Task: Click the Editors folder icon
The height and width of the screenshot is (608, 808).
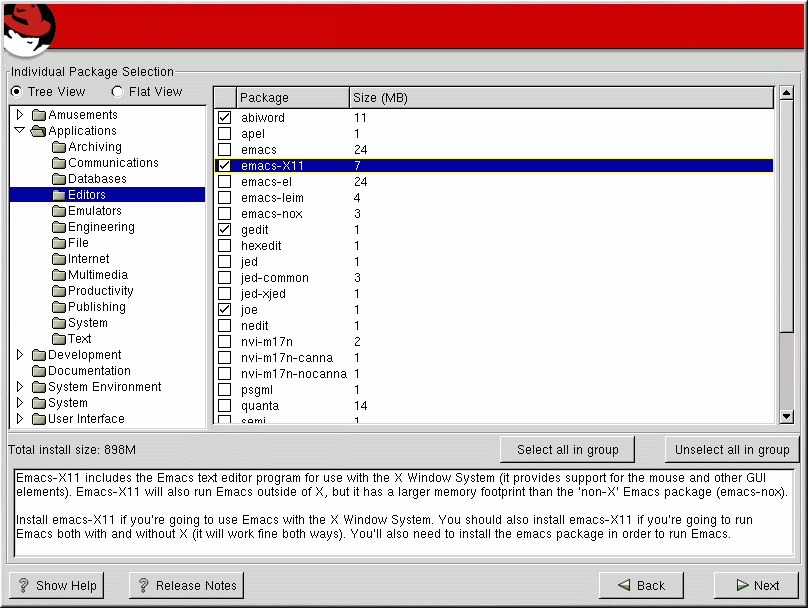Action: (x=59, y=195)
